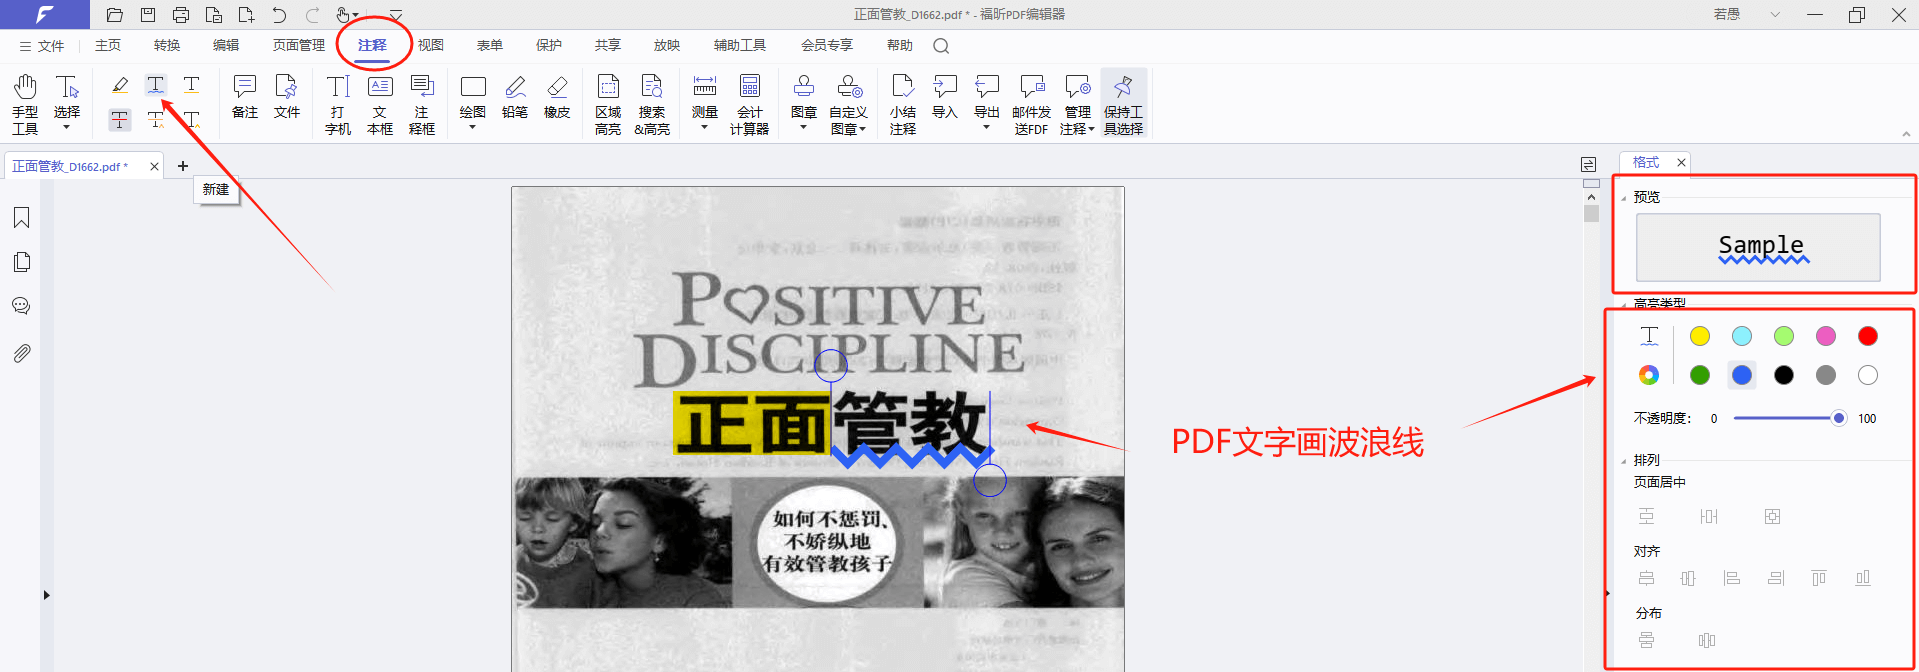Viewport: 1919px width, 672px height.
Task: Open the Bookmarks panel in left sidebar
Action: [x=22, y=218]
